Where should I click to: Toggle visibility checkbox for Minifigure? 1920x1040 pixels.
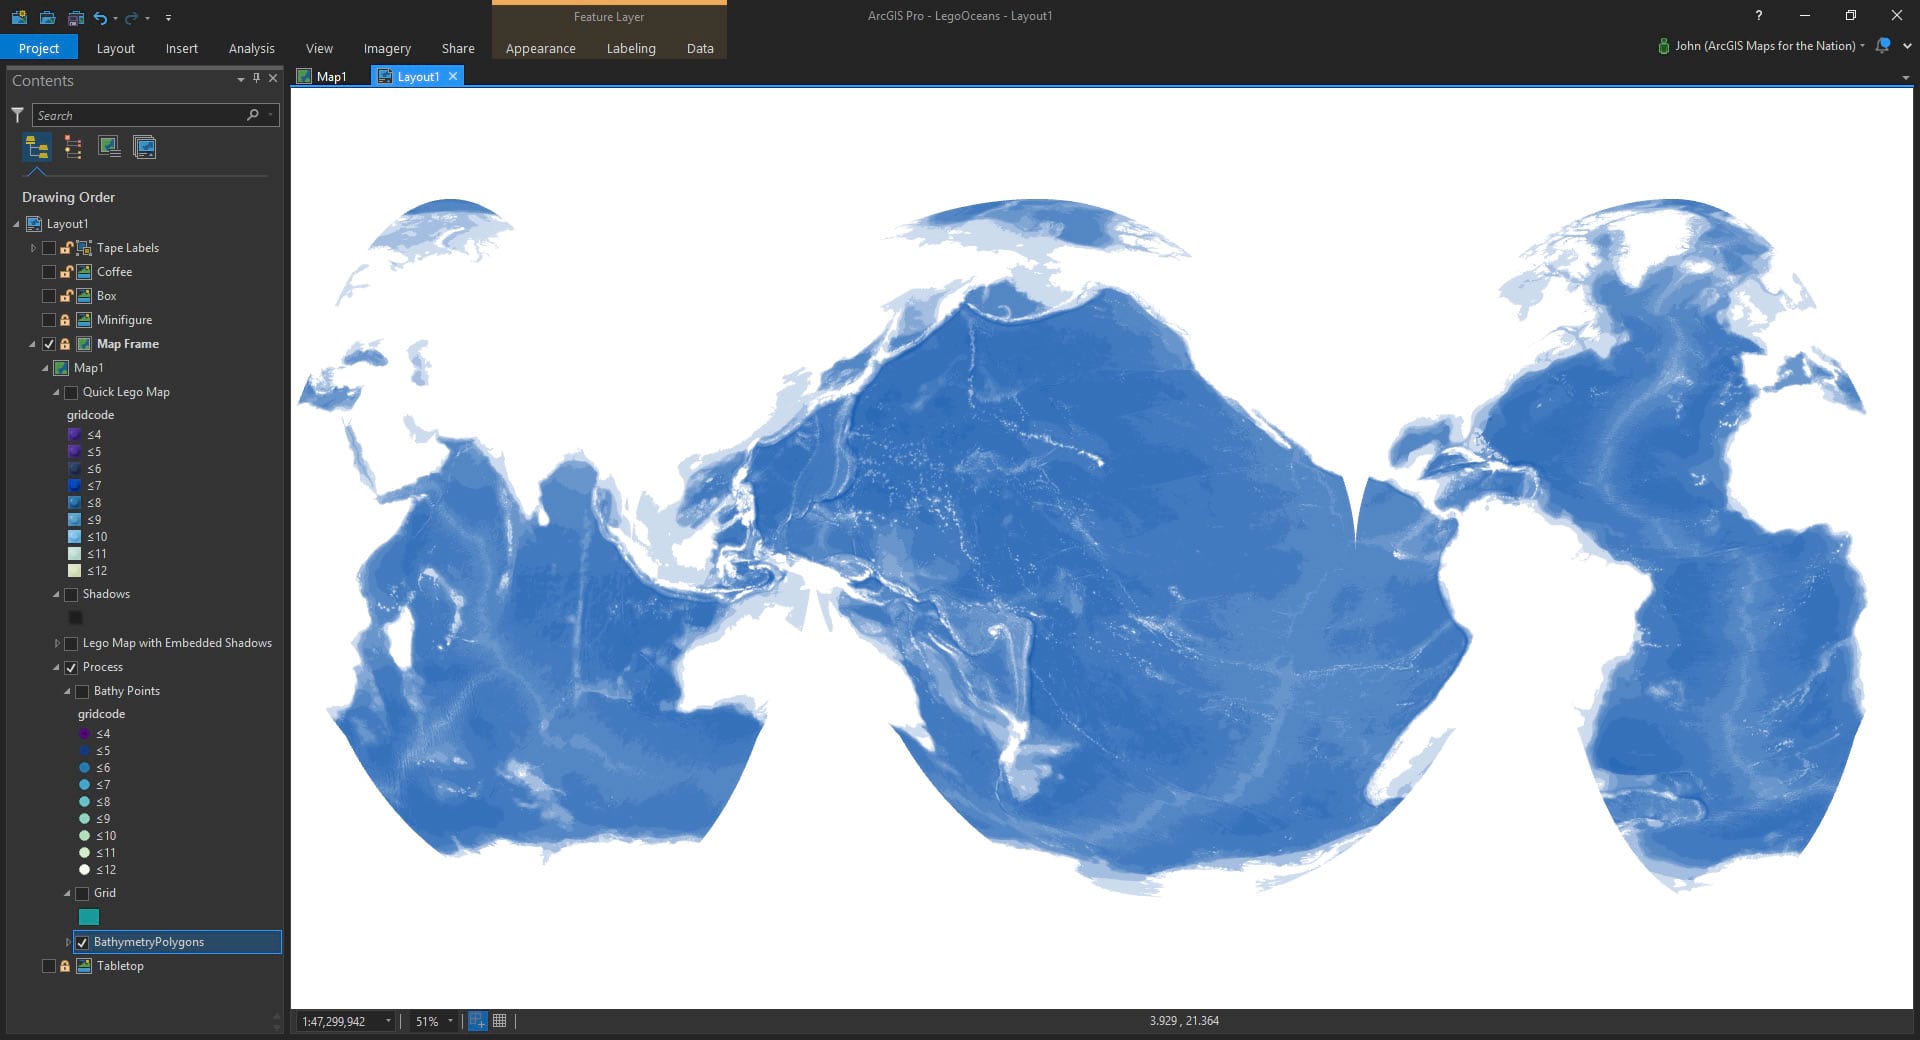coord(48,320)
